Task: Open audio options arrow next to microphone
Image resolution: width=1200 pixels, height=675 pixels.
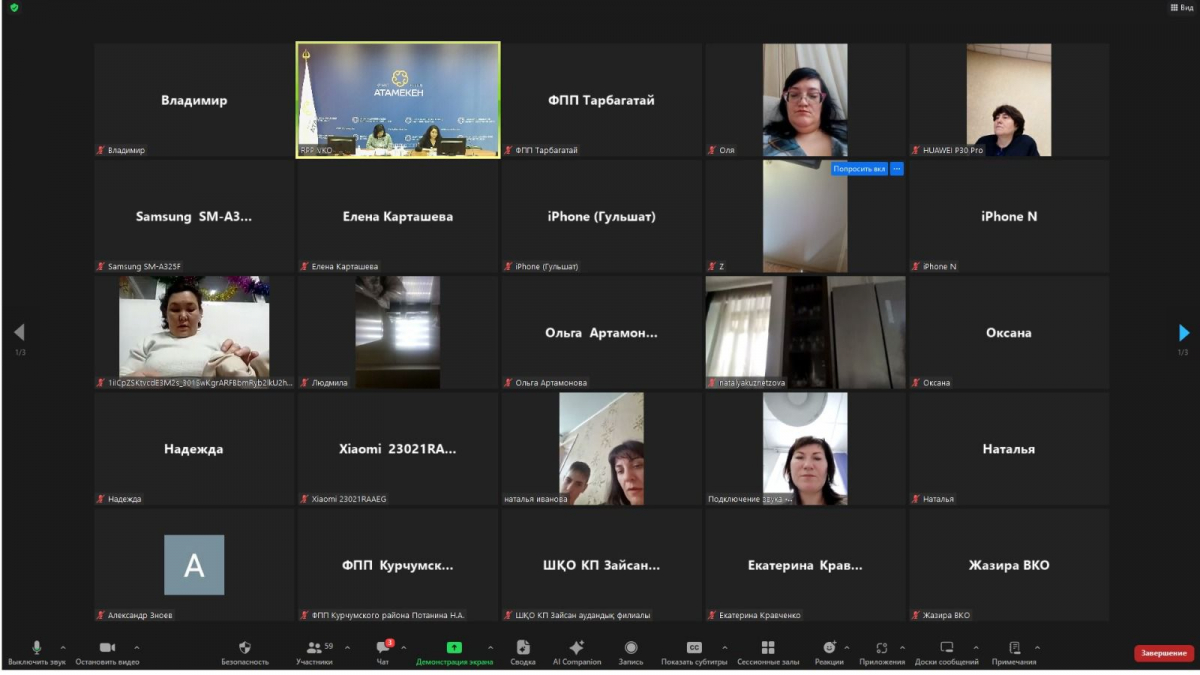Action: point(63,648)
